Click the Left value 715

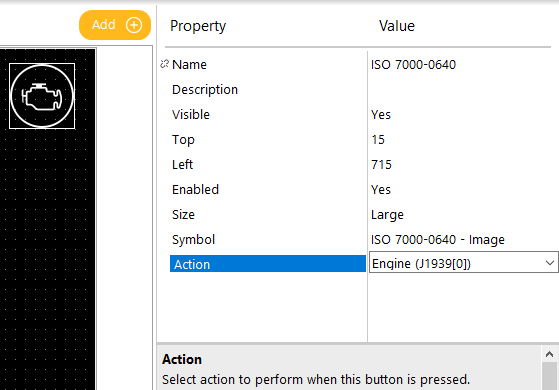pyautogui.click(x=381, y=164)
